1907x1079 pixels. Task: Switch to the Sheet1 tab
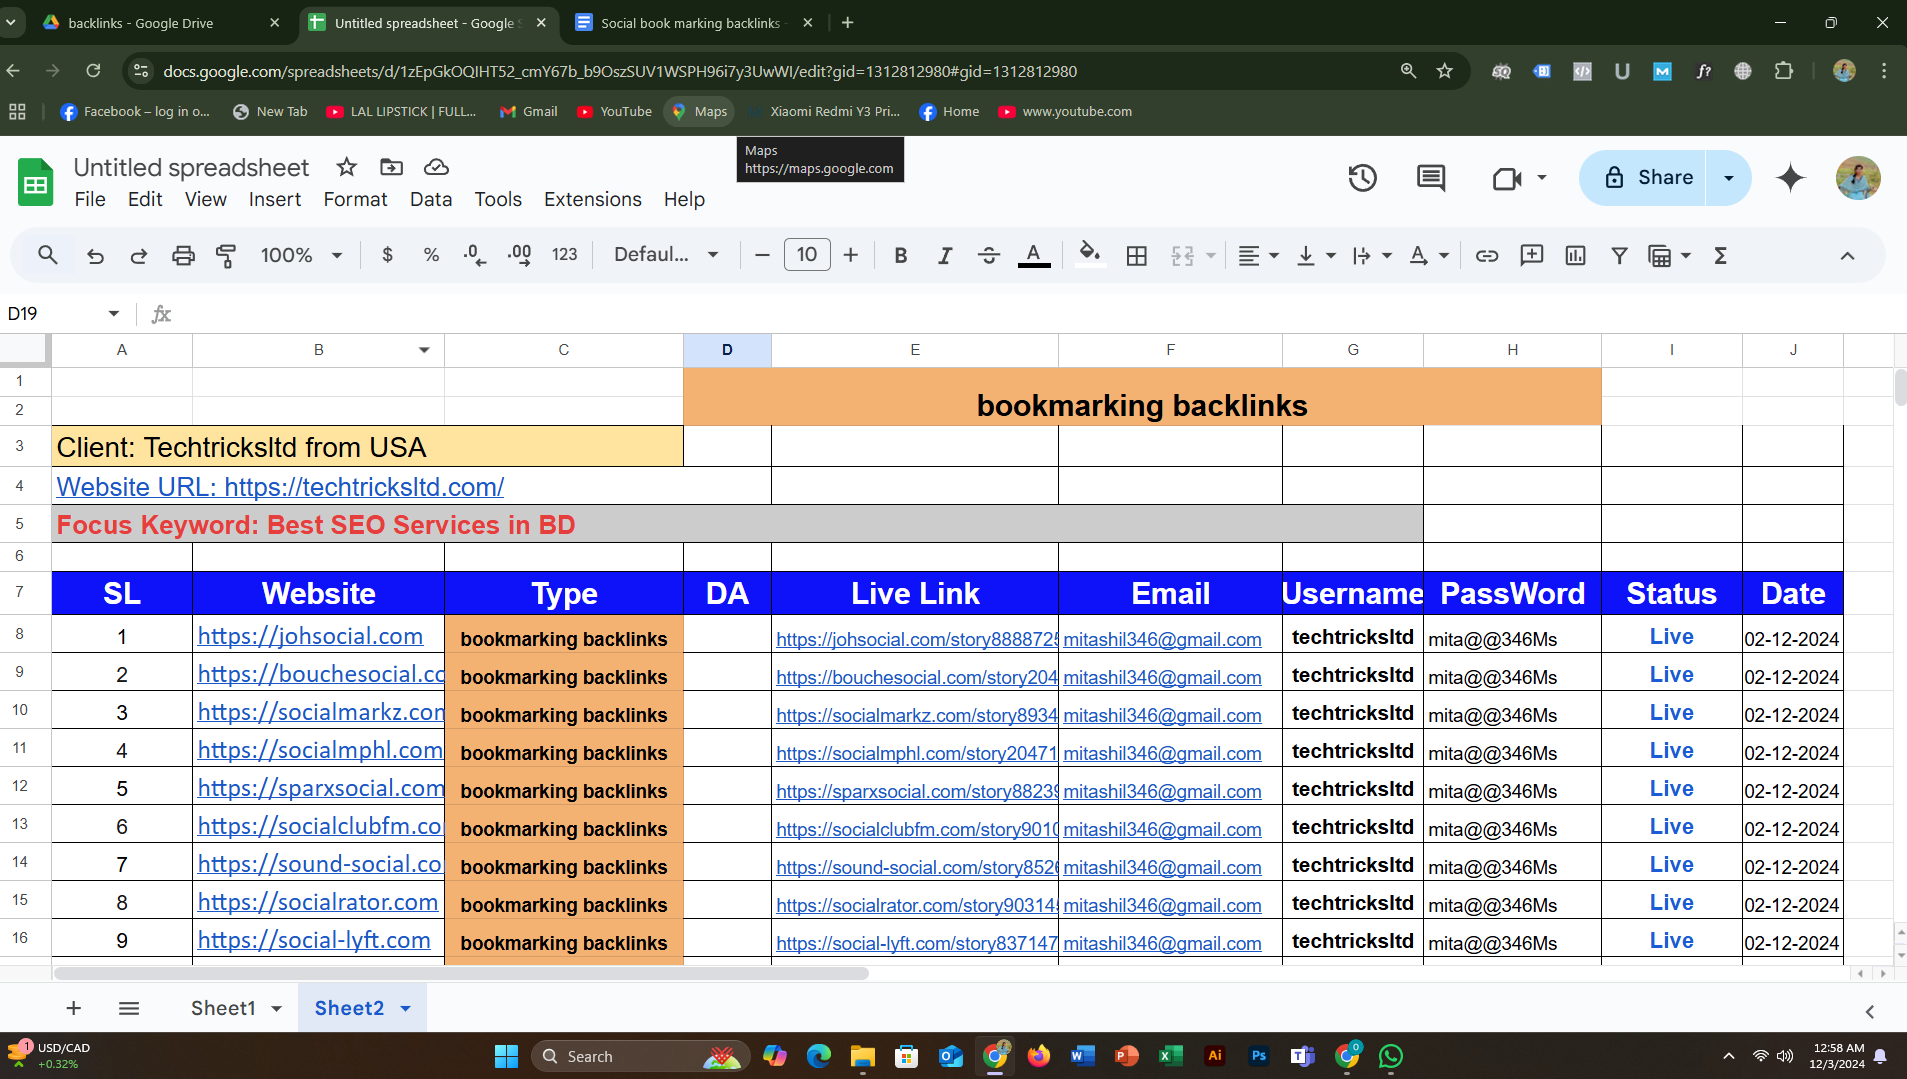pyautogui.click(x=223, y=1008)
